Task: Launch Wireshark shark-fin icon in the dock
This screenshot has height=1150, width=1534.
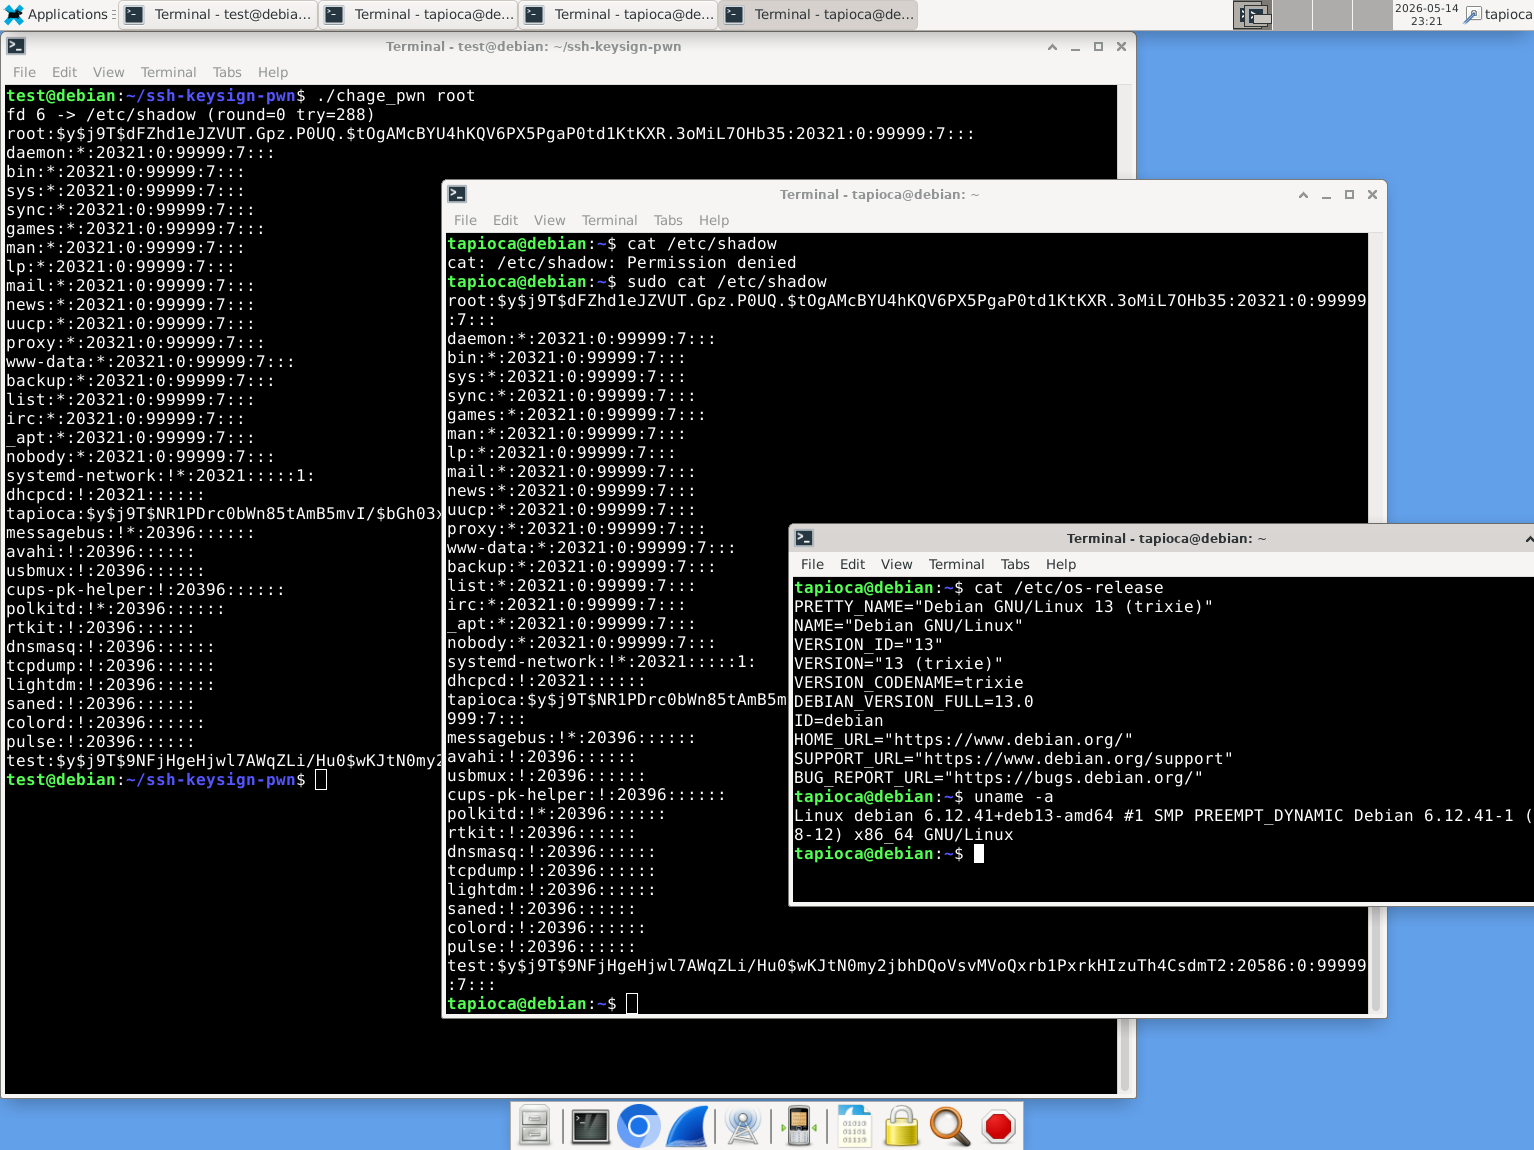Action: pos(688,1126)
